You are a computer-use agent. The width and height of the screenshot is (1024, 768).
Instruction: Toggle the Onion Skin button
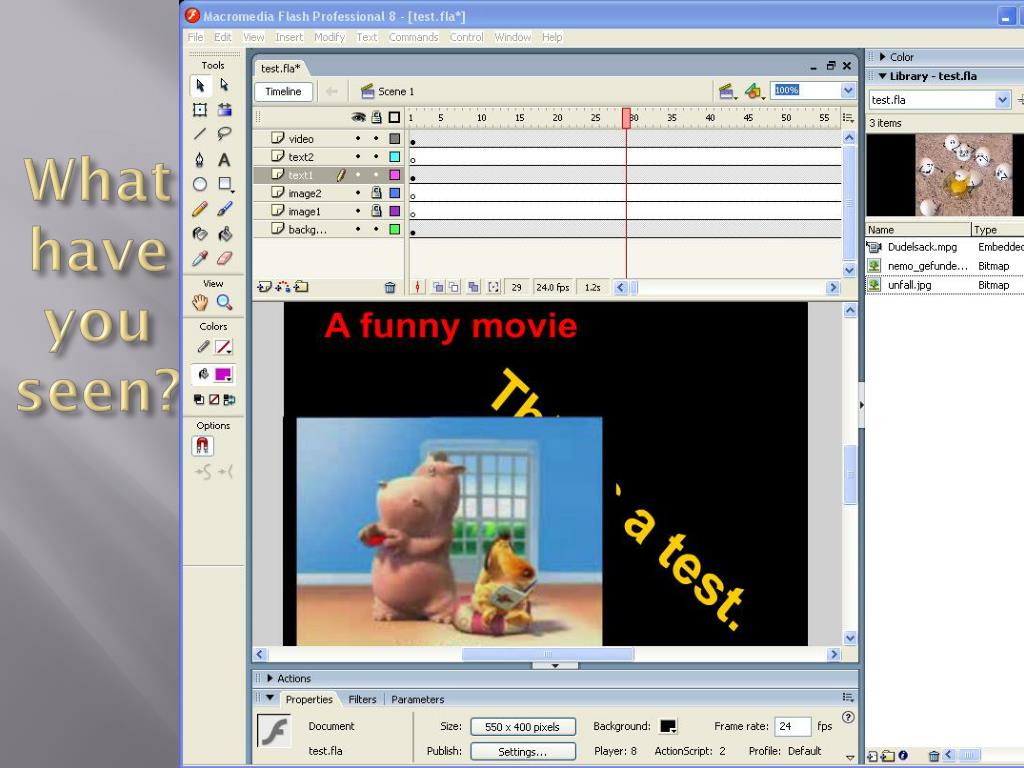click(438, 287)
